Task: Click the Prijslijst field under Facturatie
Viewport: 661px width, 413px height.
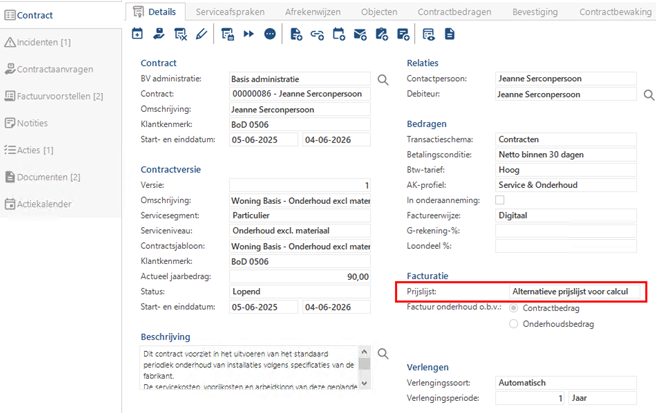Action: click(x=574, y=292)
